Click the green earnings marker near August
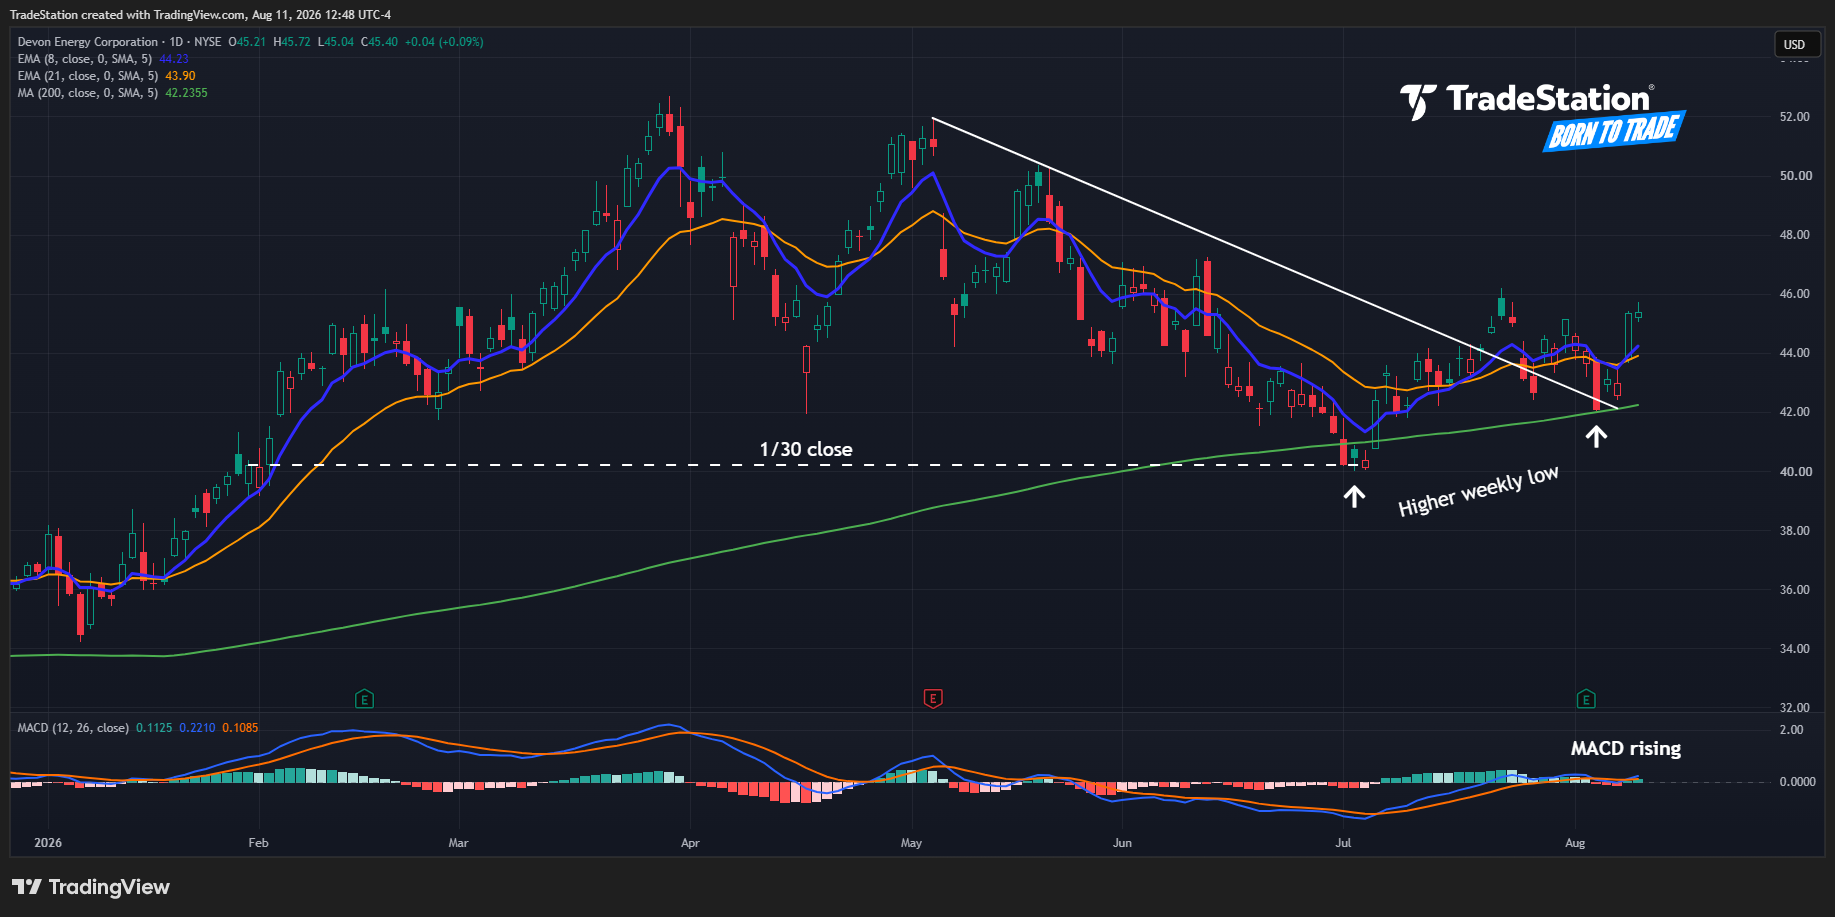 coord(1586,699)
